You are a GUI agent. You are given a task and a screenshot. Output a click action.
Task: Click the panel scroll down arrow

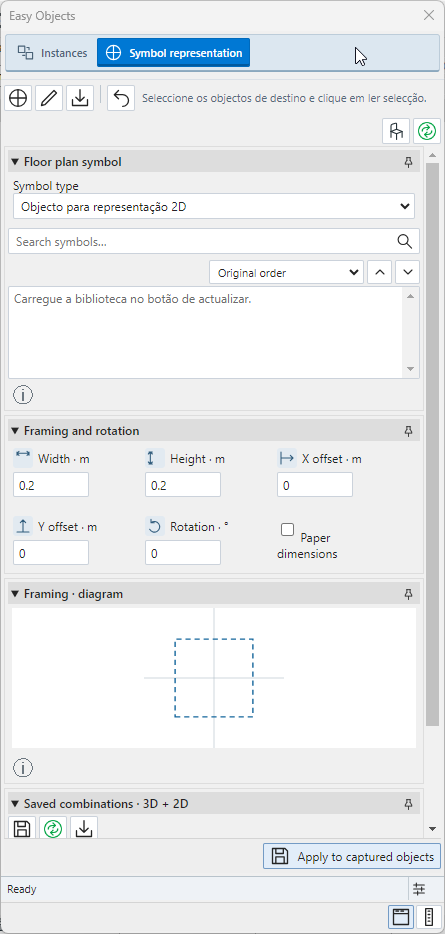[x=432, y=829]
